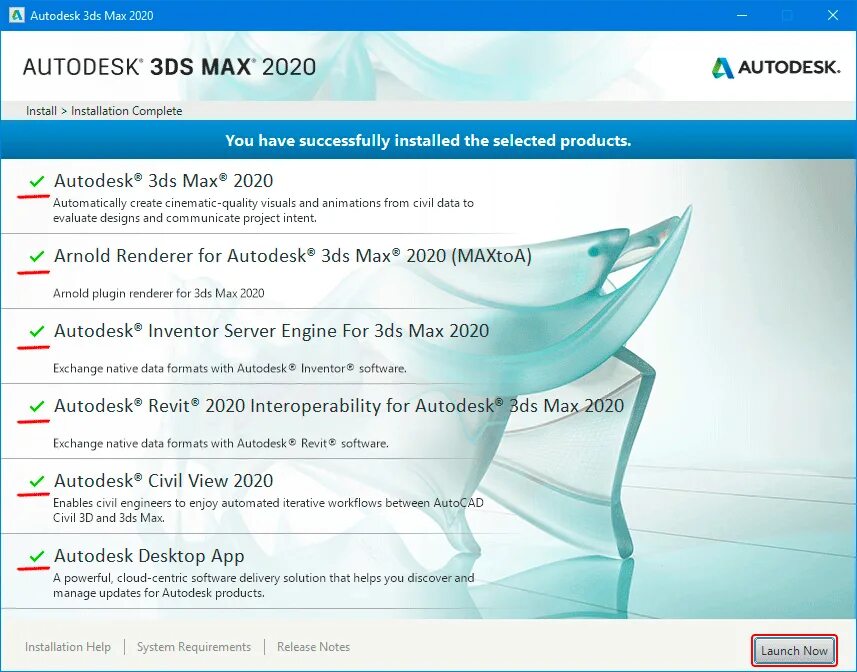
Task: Click Install in the breadcrumb trail
Action: tap(40, 111)
